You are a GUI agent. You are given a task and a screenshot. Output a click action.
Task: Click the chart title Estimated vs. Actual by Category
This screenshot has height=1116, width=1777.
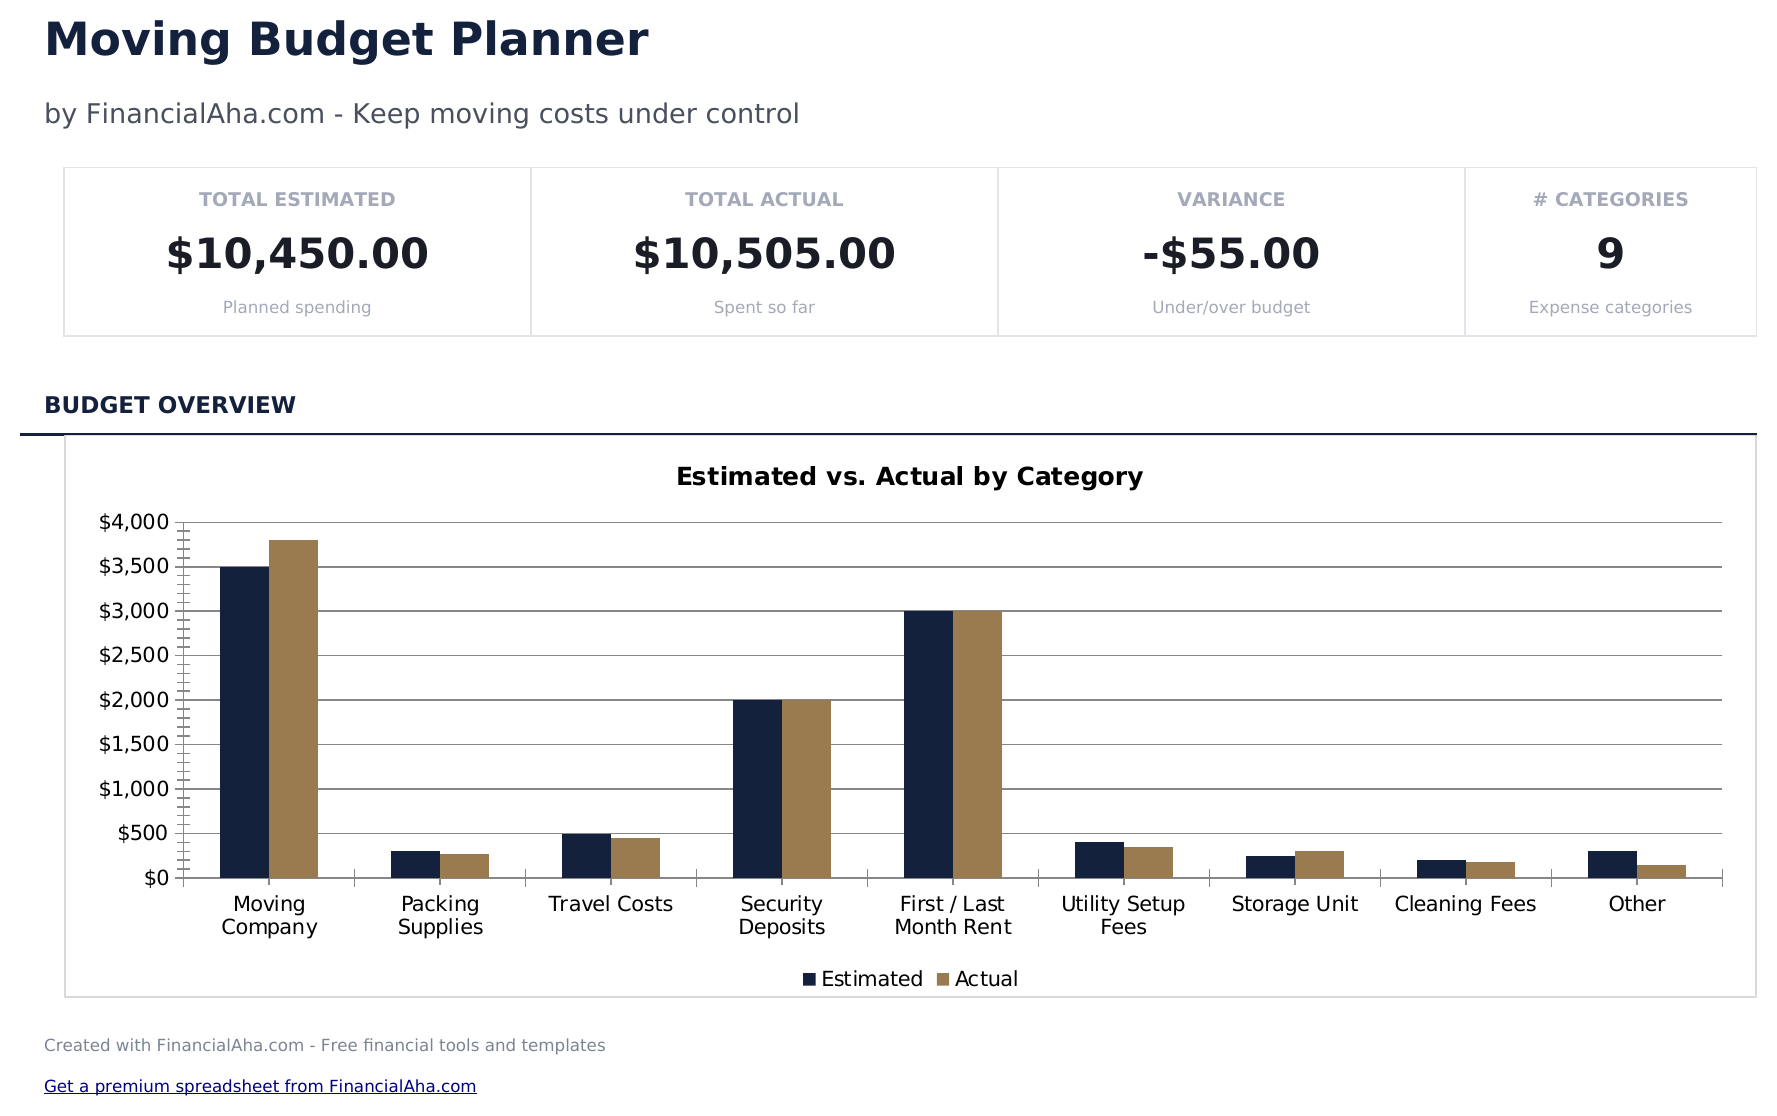click(x=909, y=476)
